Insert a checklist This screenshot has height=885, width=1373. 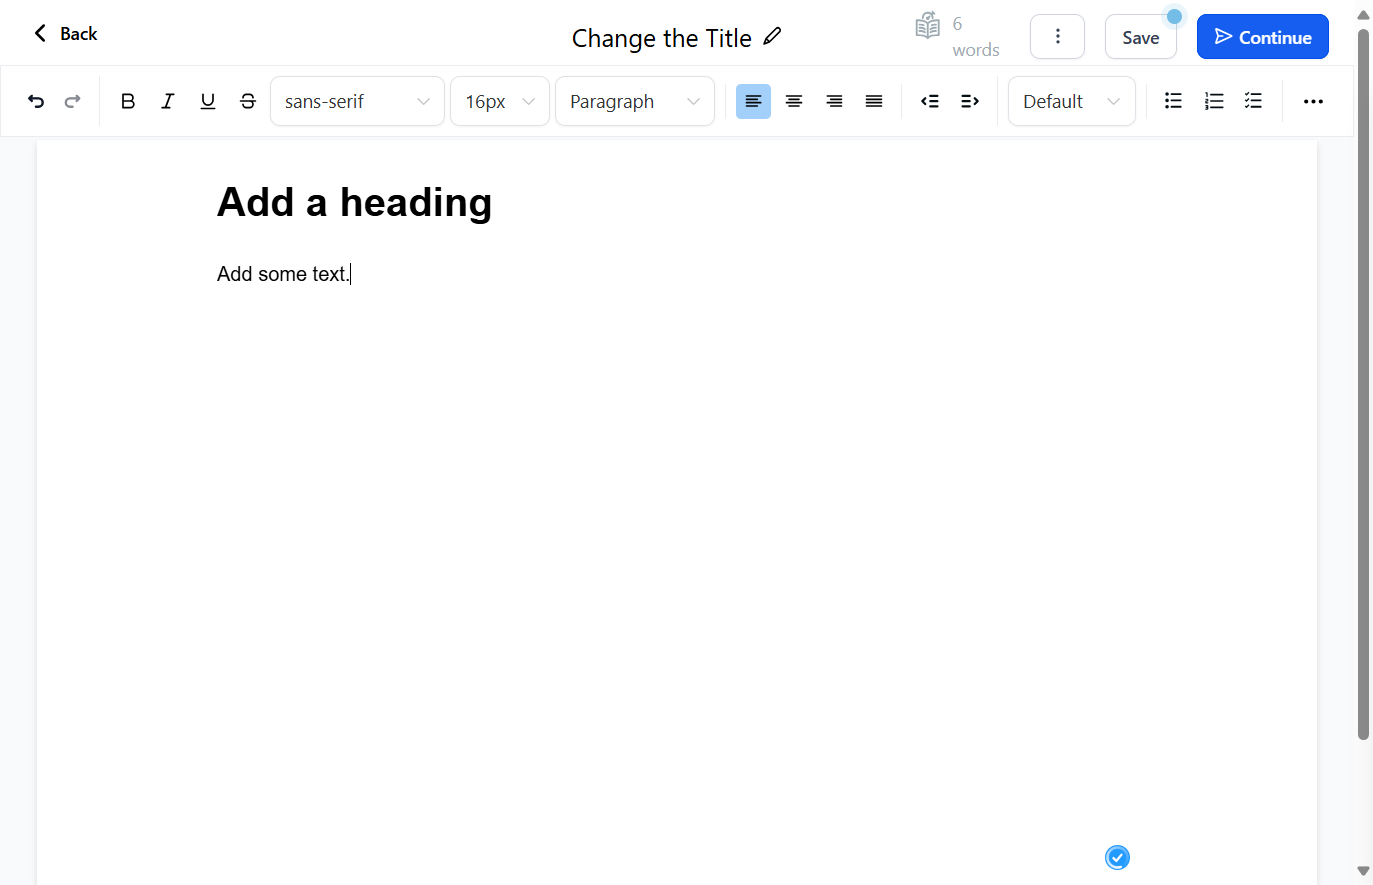[x=1254, y=101]
